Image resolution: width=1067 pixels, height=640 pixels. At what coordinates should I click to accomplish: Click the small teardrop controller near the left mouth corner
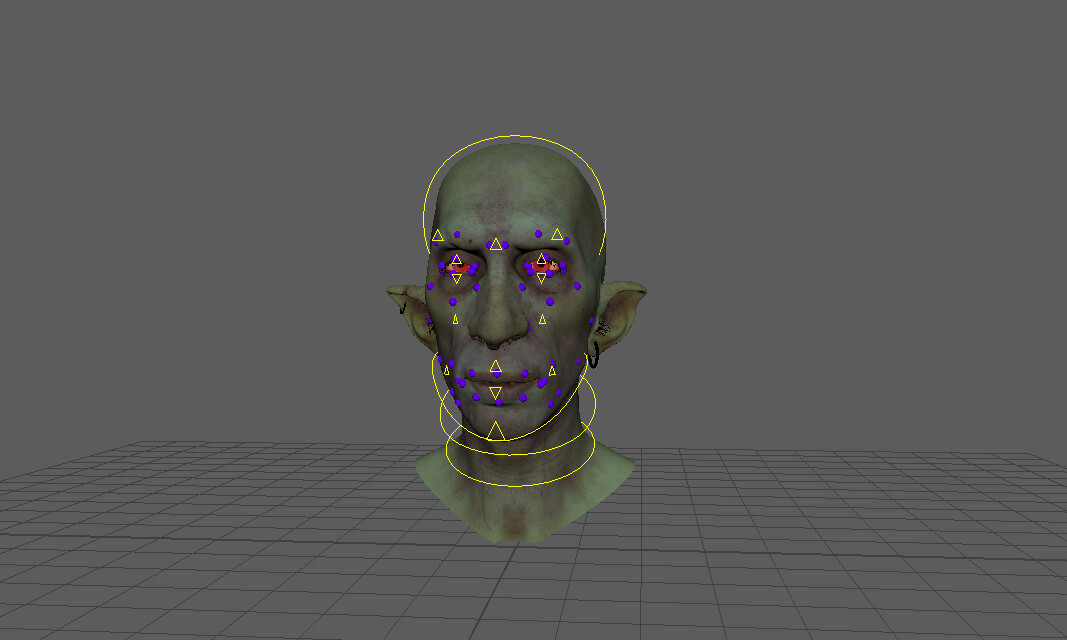click(x=446, y=370)
